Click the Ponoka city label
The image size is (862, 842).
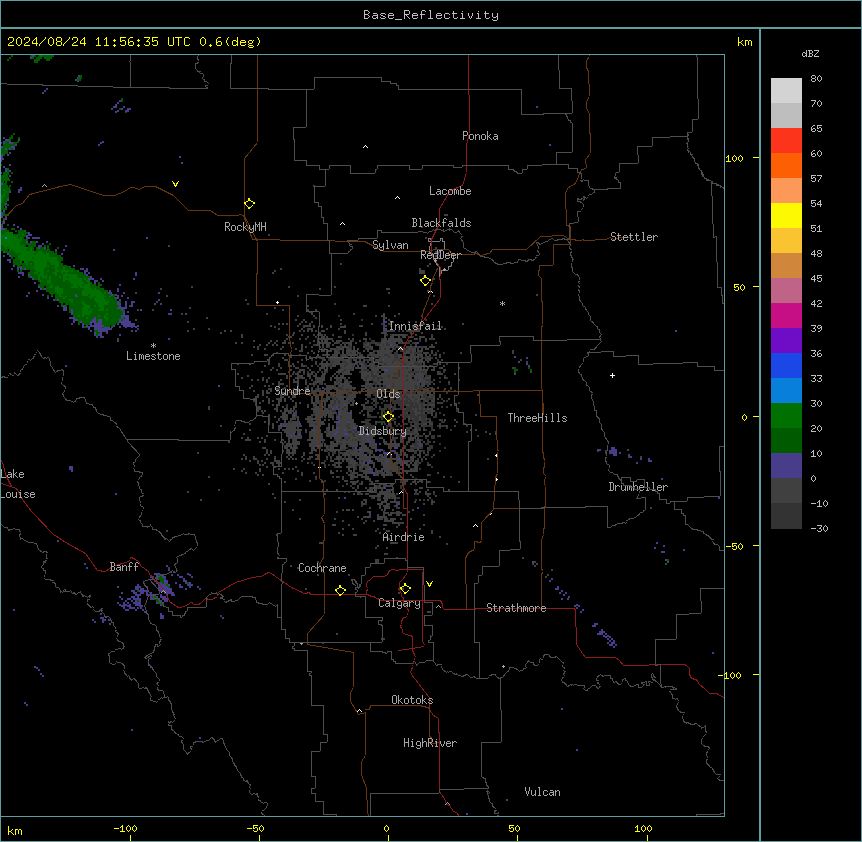coord(480,136)
